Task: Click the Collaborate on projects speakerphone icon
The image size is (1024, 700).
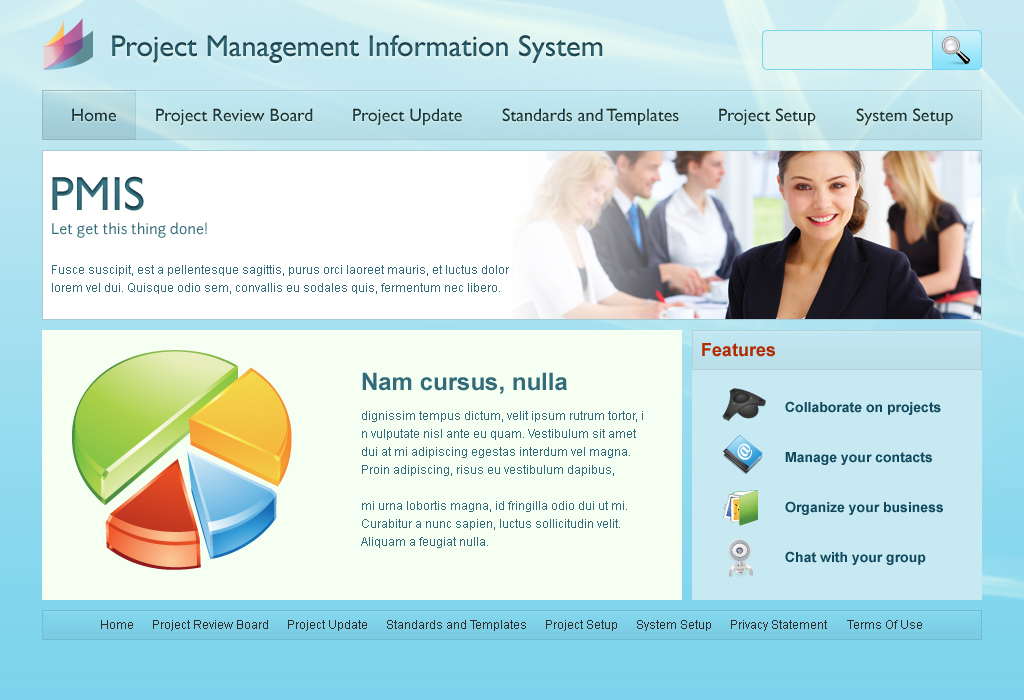Action: tap(743, 404)
